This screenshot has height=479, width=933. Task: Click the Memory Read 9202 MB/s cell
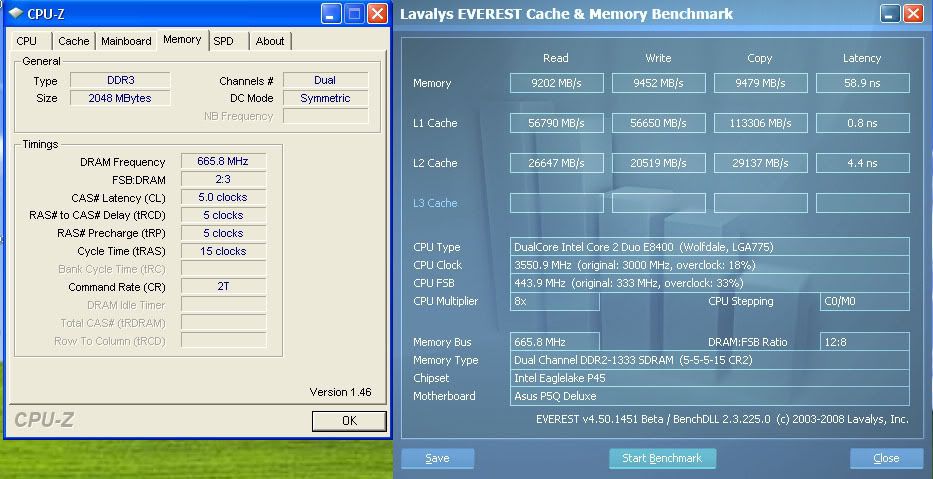(556, 83)
